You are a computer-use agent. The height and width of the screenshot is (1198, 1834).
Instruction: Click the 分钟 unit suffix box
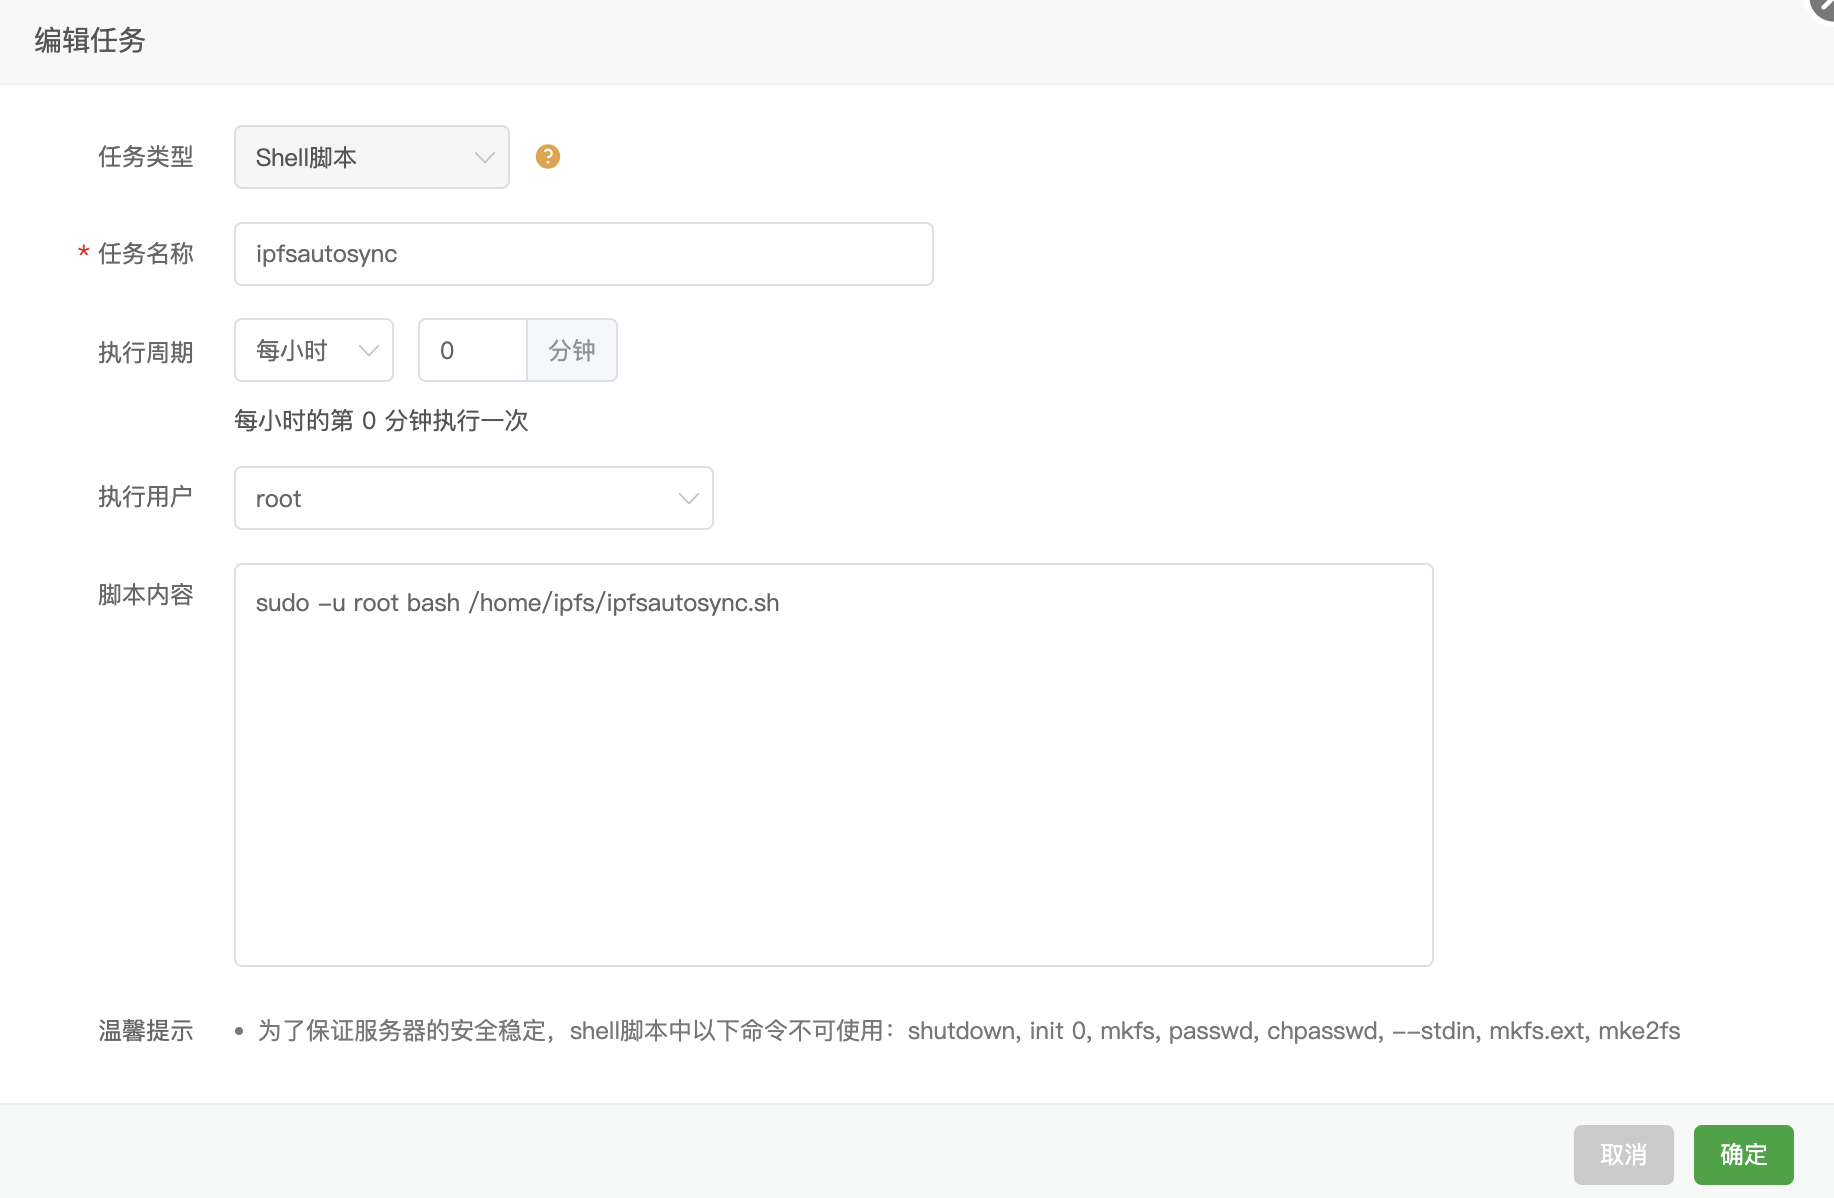[x=572, y=351]
